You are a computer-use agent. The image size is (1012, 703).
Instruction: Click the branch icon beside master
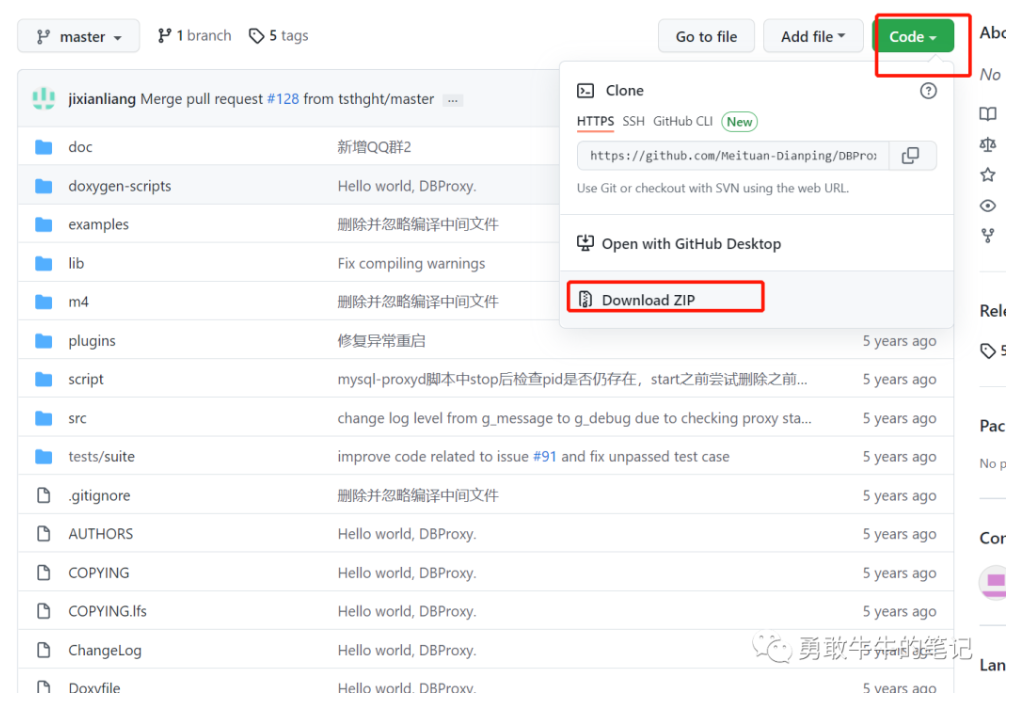[43, 37]
